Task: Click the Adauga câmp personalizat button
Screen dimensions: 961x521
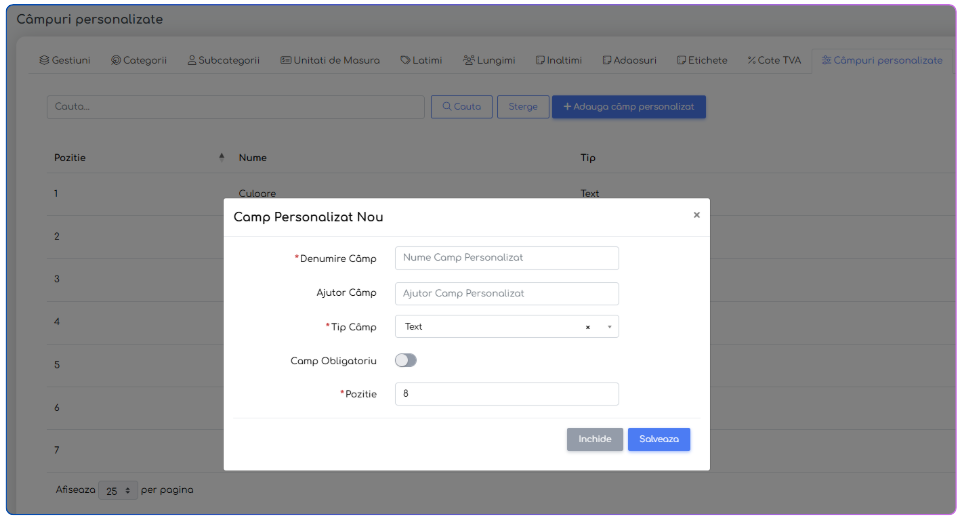Action: [x=629, y=107]
